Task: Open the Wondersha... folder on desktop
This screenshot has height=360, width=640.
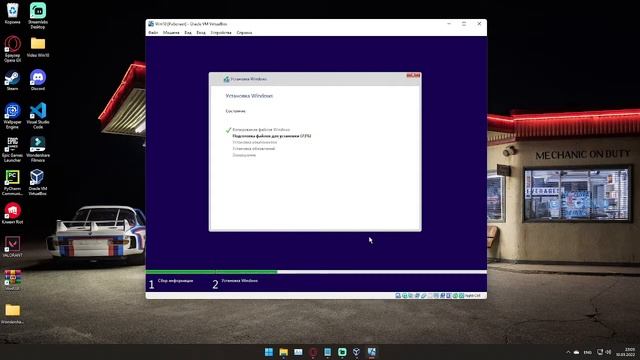Action: [12, 314]
